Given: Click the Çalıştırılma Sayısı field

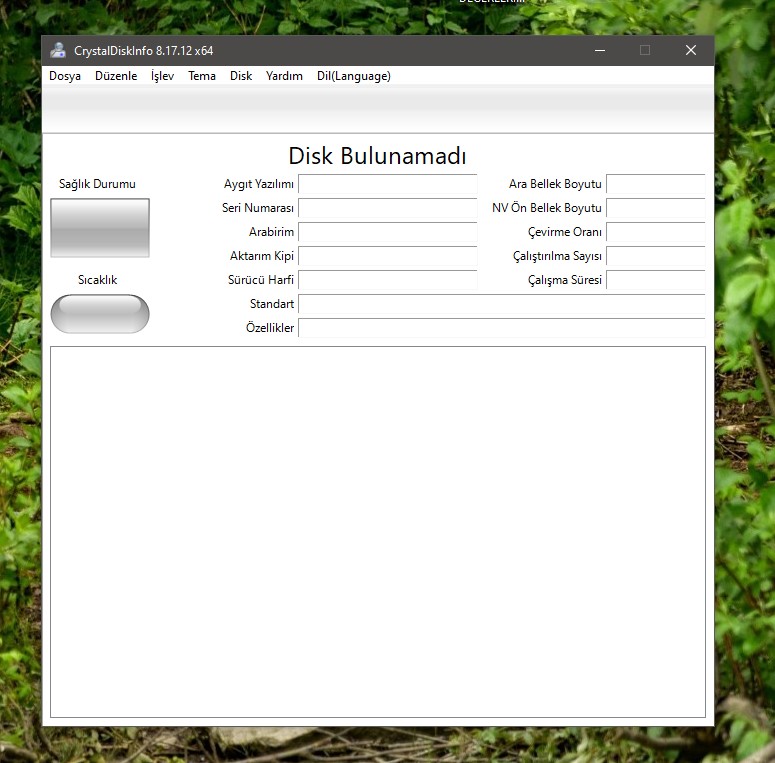Looking at the screenshot, I should 656,256.
